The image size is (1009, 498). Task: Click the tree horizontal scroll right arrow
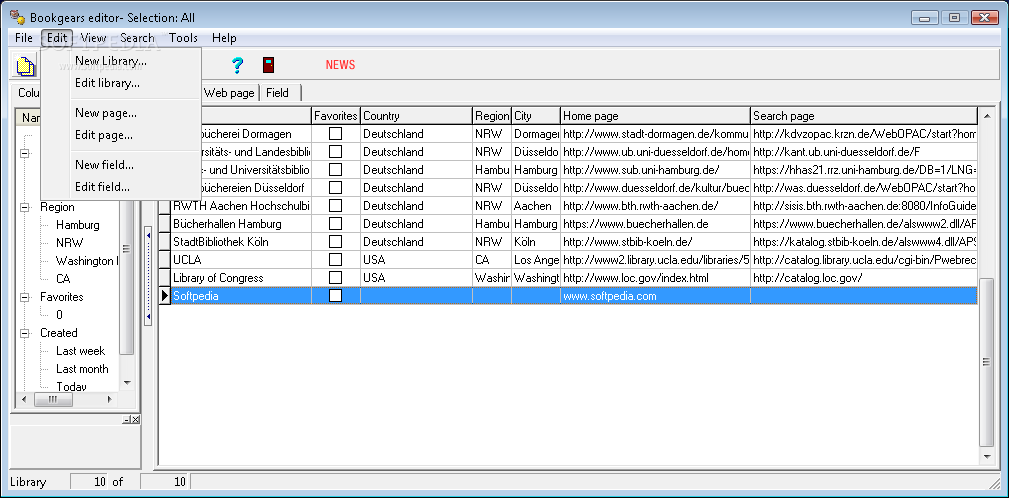[109, 400]
